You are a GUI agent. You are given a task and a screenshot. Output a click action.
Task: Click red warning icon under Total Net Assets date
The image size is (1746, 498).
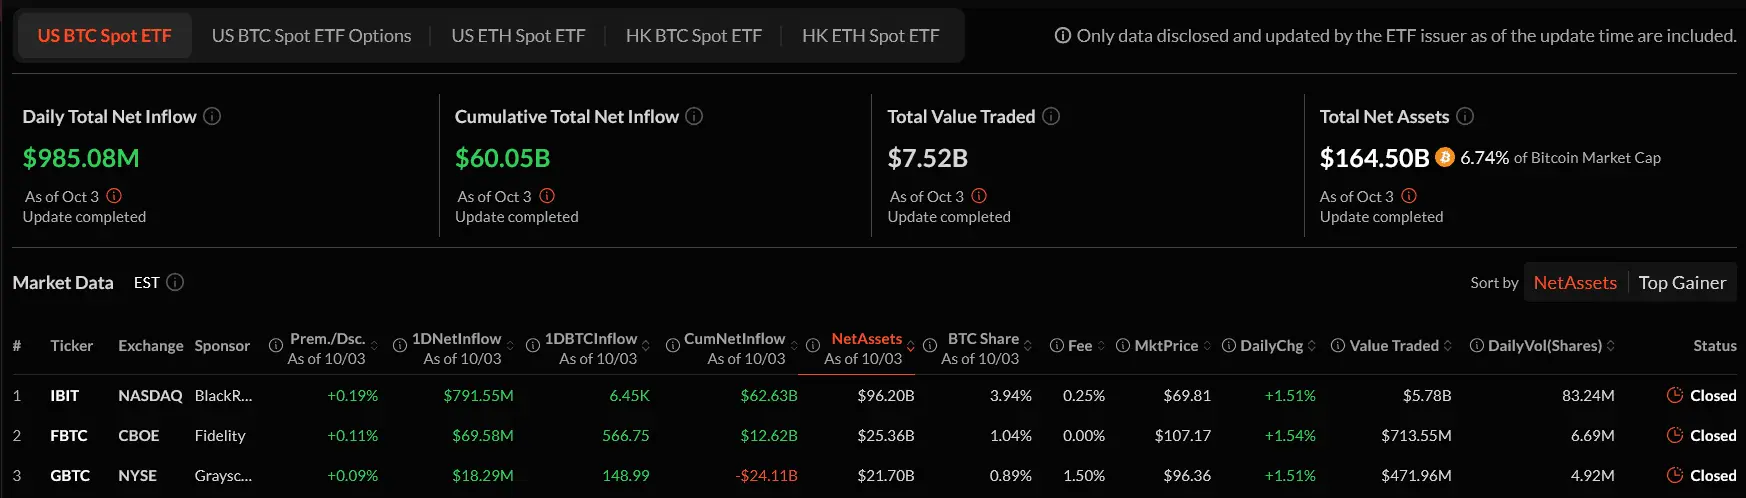pos(1409,196)
